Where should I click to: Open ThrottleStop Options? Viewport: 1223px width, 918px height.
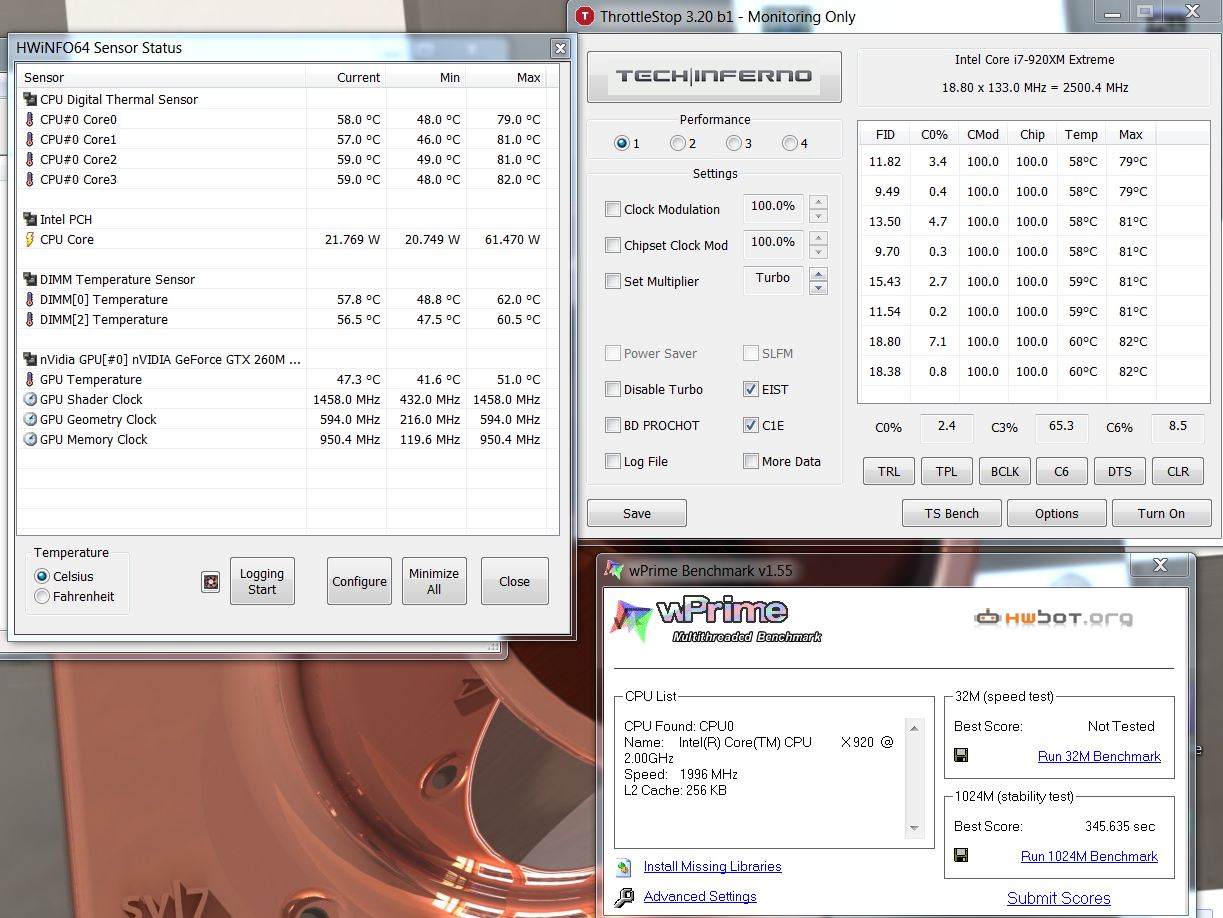pyautogui.click(x=1057, y=513)
